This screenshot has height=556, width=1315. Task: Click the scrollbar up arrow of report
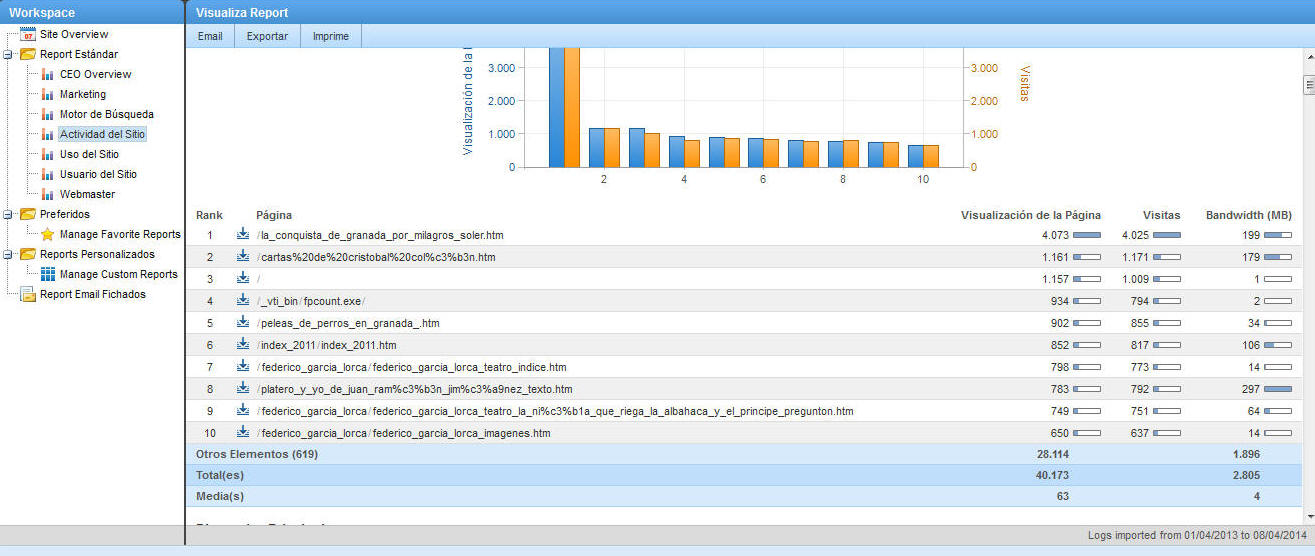tap(1308, 56)
